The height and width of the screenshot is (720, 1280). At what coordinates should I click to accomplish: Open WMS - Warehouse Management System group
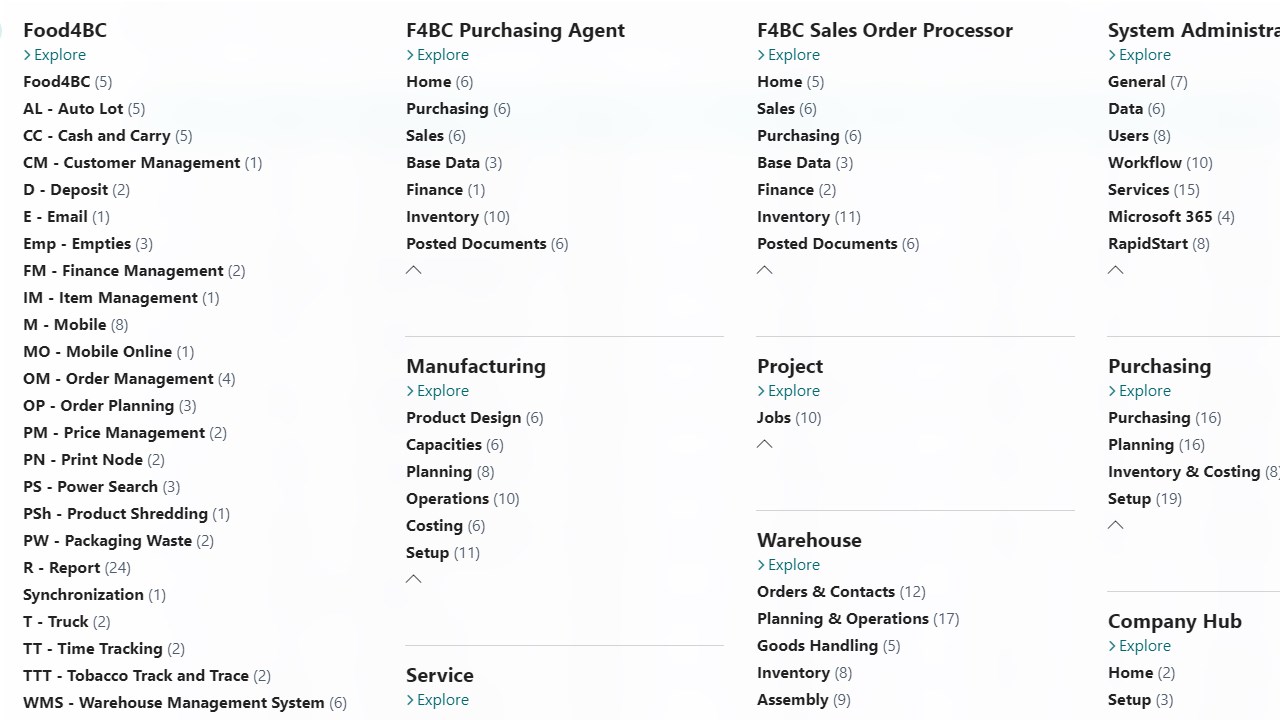(174, 703)
